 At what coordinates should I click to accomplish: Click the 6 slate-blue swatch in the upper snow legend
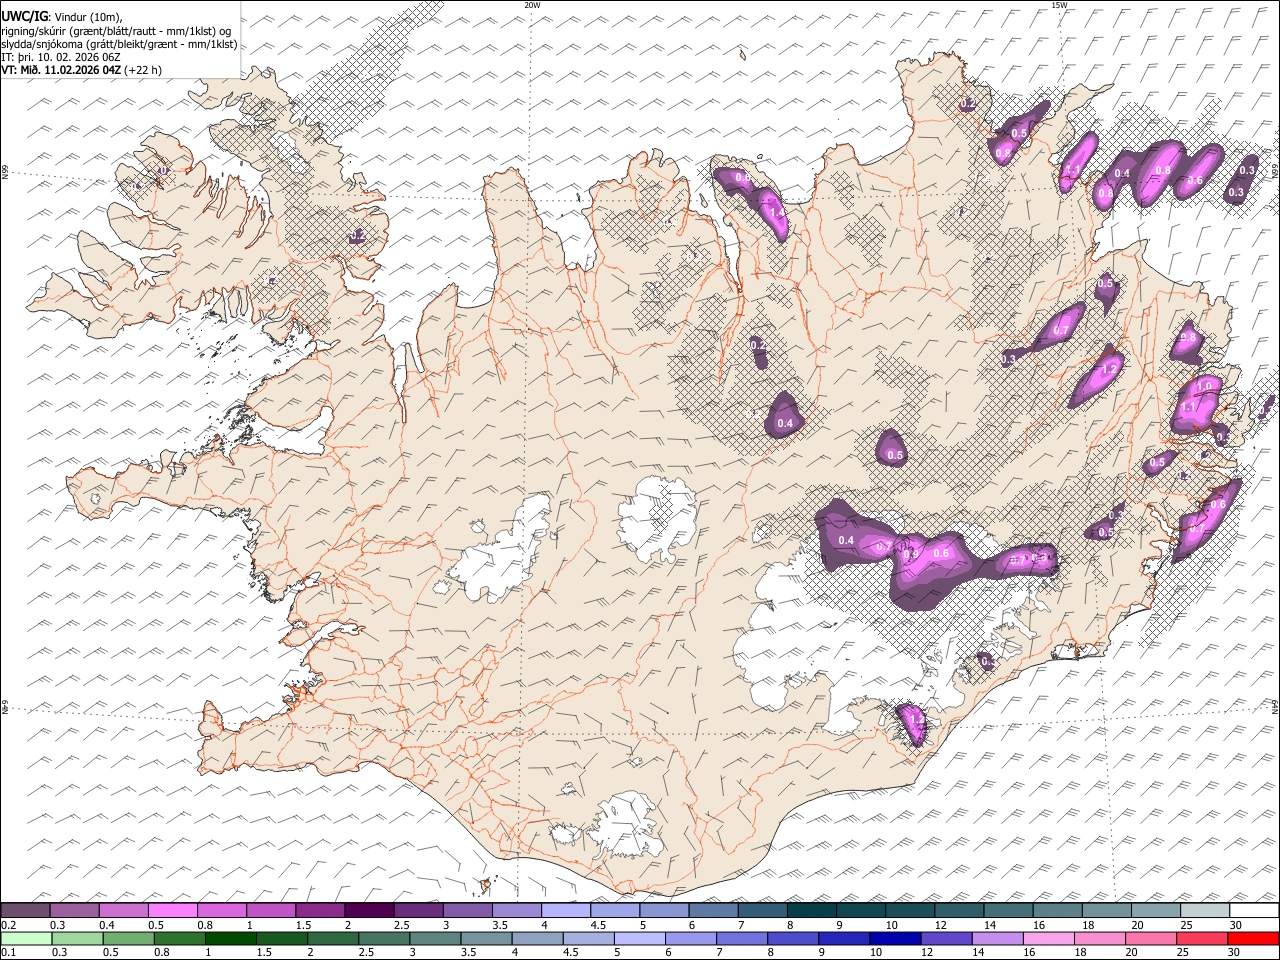click(x=713, y=910)
